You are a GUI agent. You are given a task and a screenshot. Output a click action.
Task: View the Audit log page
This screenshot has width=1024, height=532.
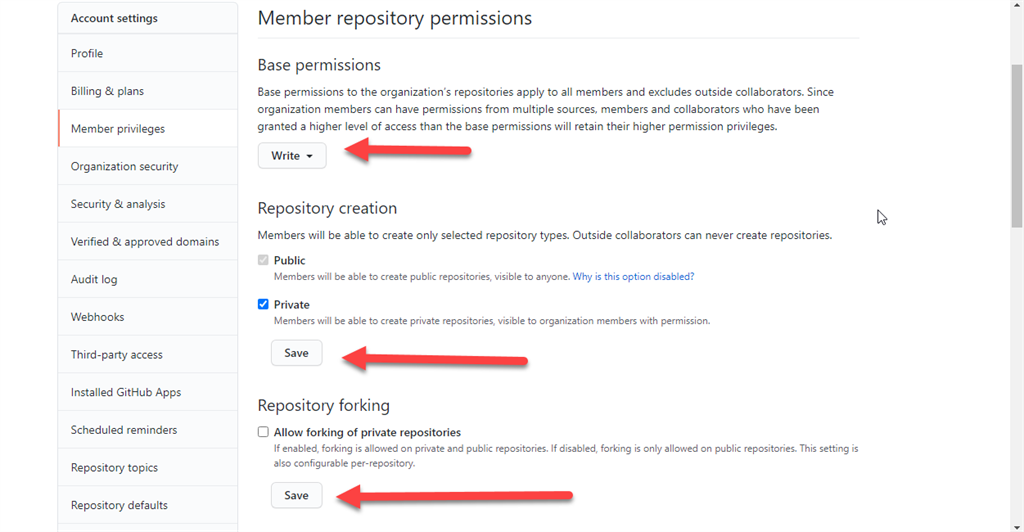click(94, 279)
